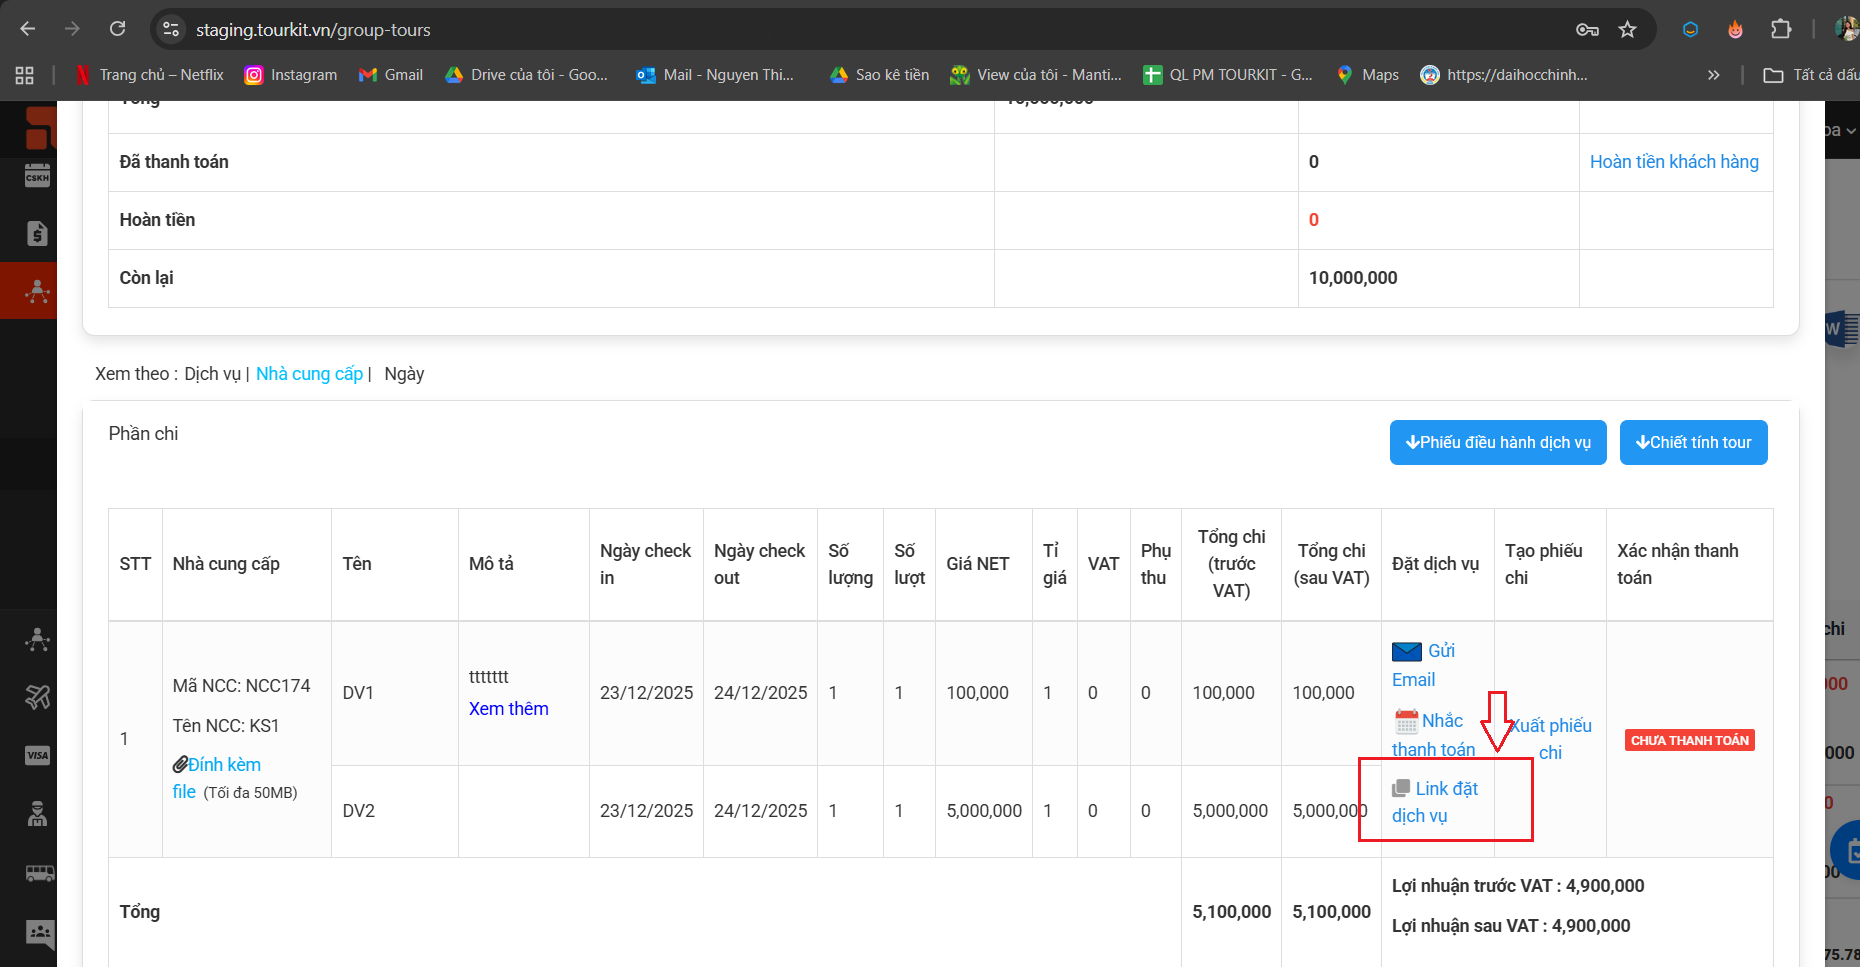This screenshot has height=967, width=1860.
Task: Open the Tất cả dấu trang folder
Action: [x=1811, y=75]
